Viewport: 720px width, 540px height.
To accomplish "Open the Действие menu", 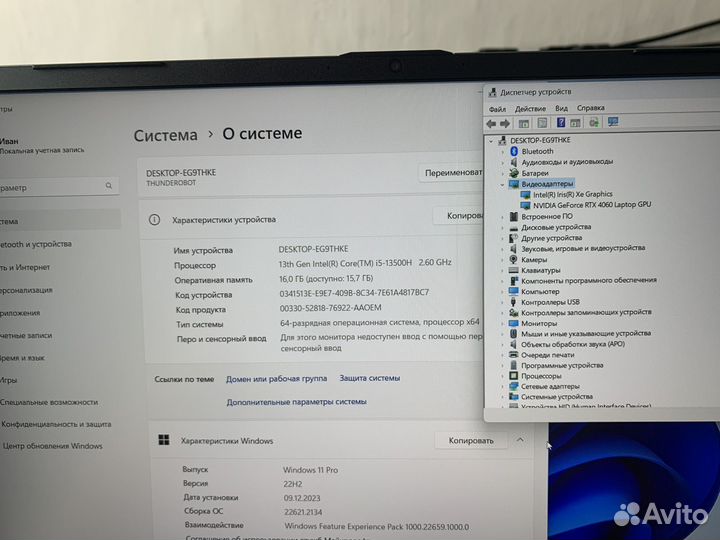I will [530, 108].
